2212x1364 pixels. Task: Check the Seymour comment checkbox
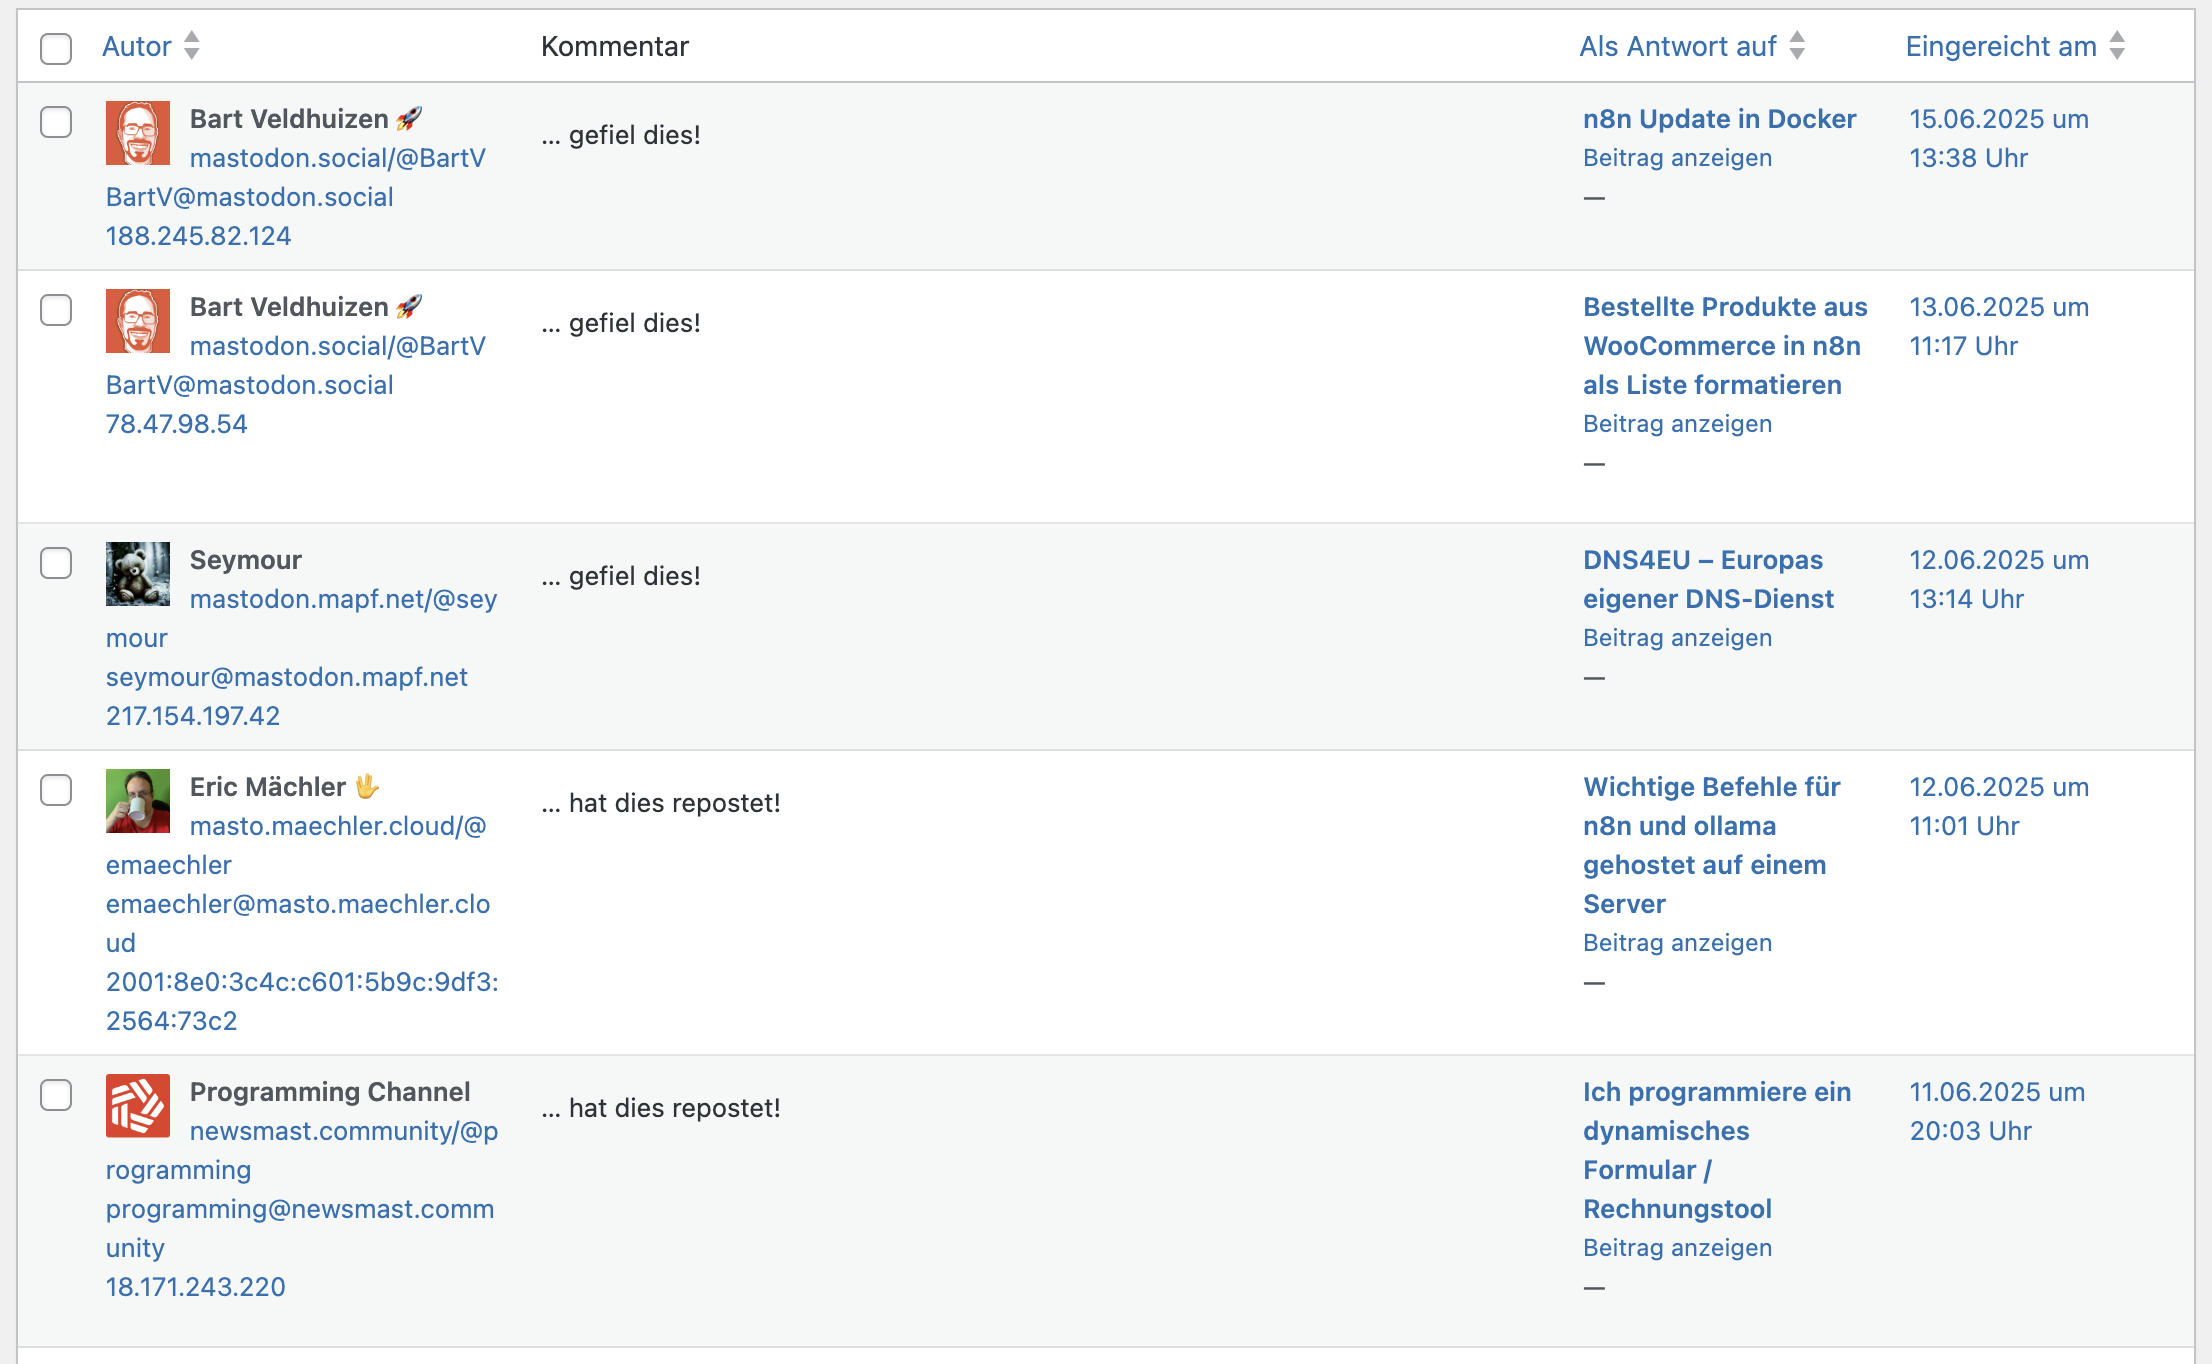tap(56, 563)
